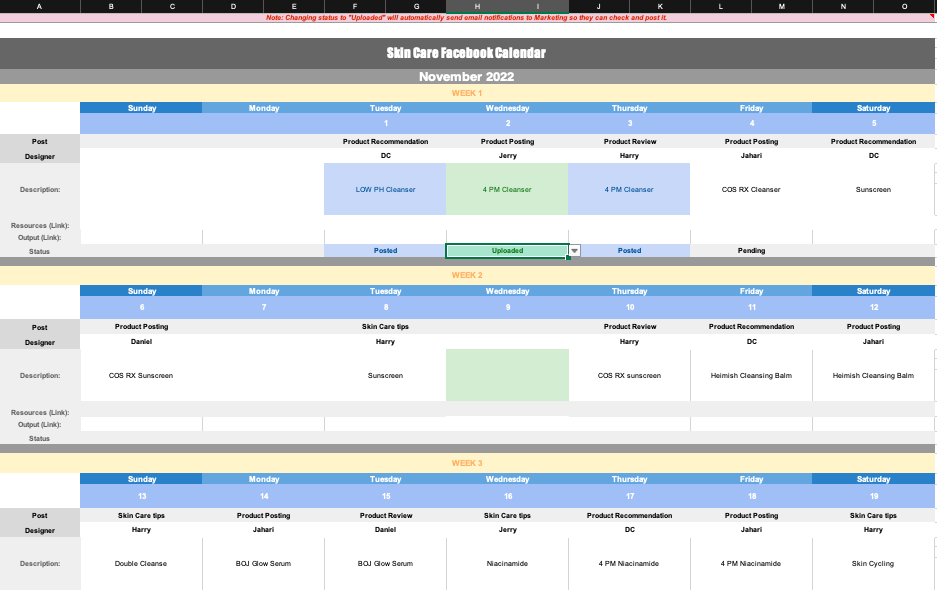Click COS RX Sunscreen description under Sunday 6
Image resolution: width=937 pixels, height=590 pixels.
point(141,375)
